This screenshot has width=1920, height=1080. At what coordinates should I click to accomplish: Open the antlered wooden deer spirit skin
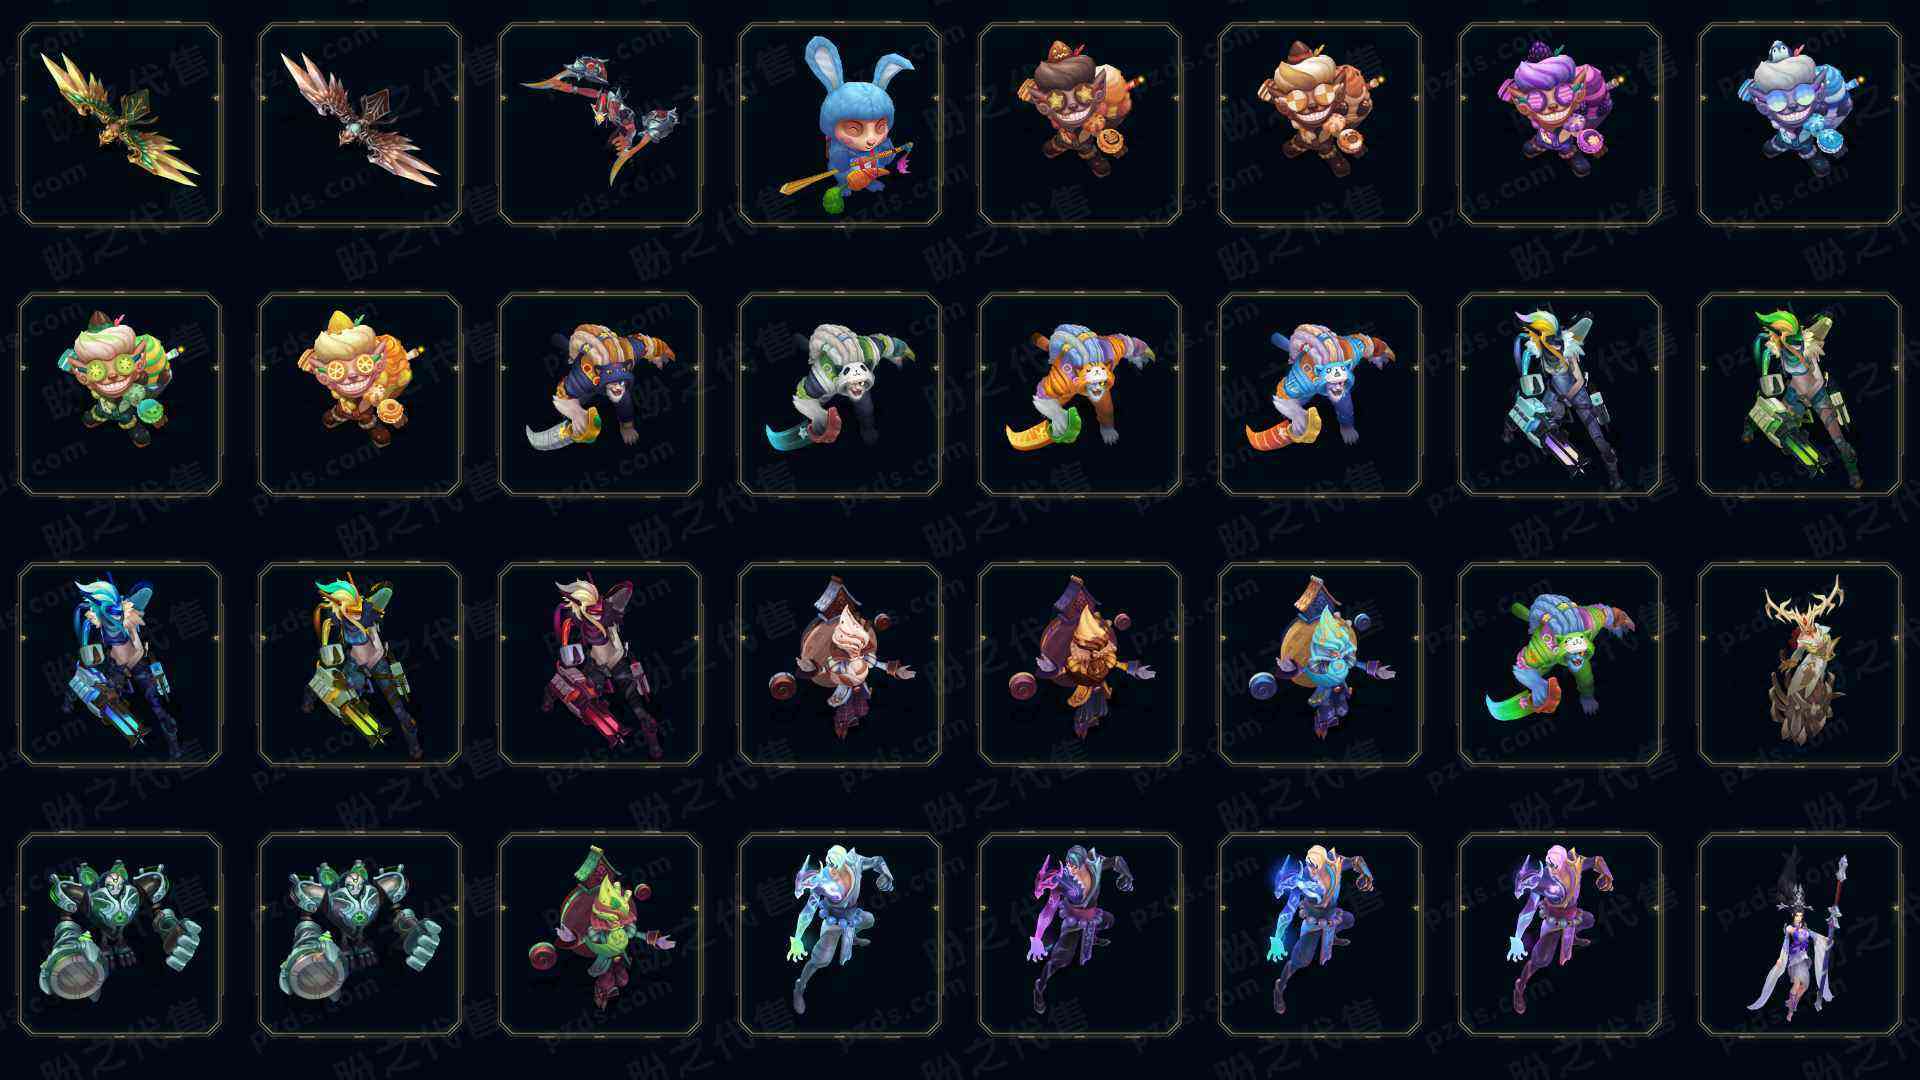click(1800, 664)
